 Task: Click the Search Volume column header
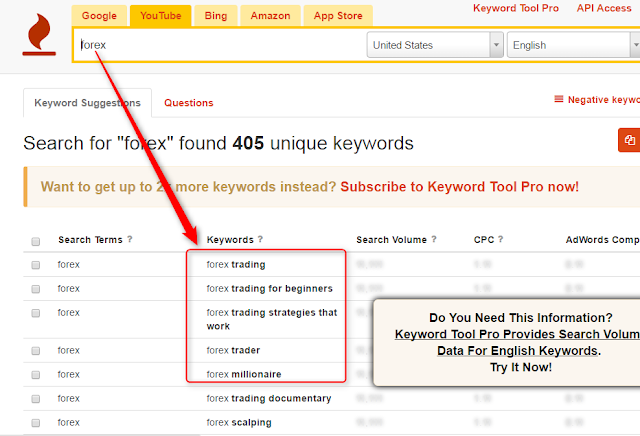(x=391, y=240)
